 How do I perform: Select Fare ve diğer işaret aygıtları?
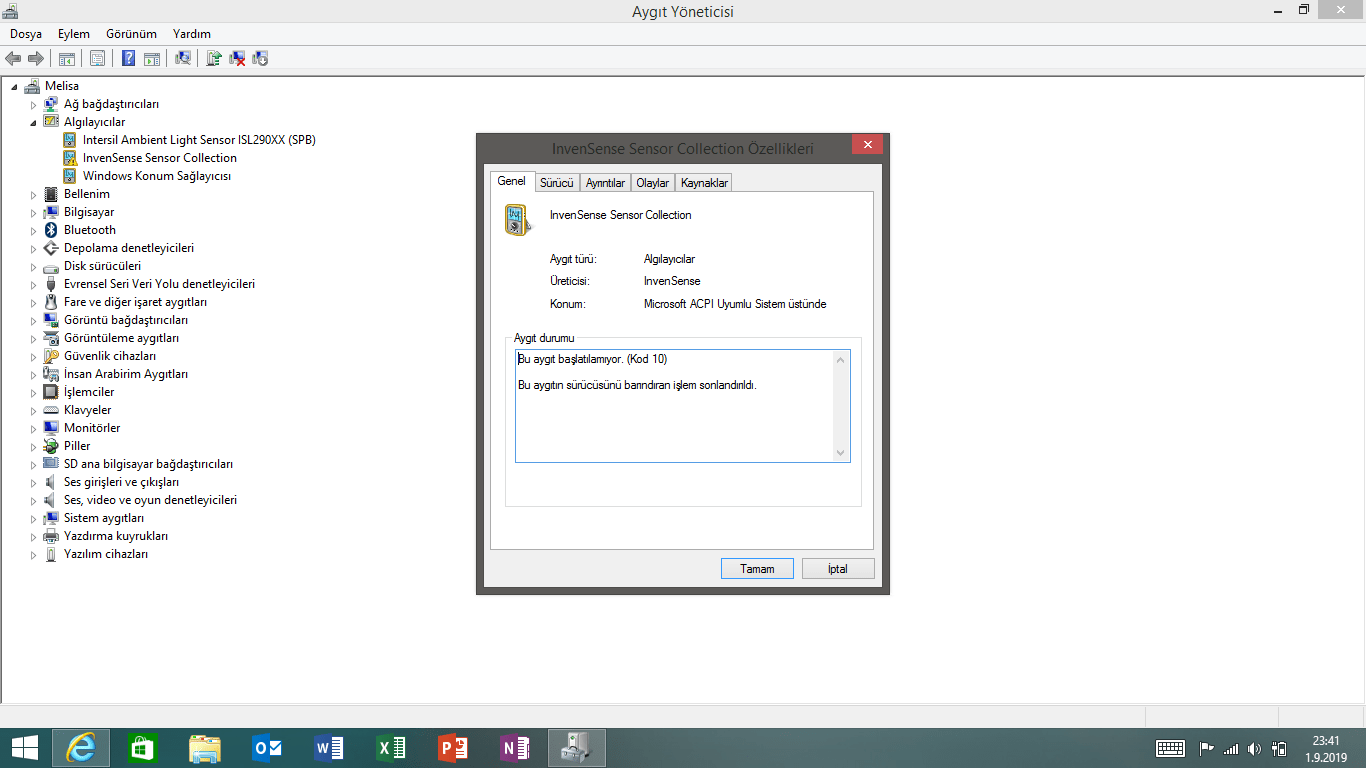[135, 302]
